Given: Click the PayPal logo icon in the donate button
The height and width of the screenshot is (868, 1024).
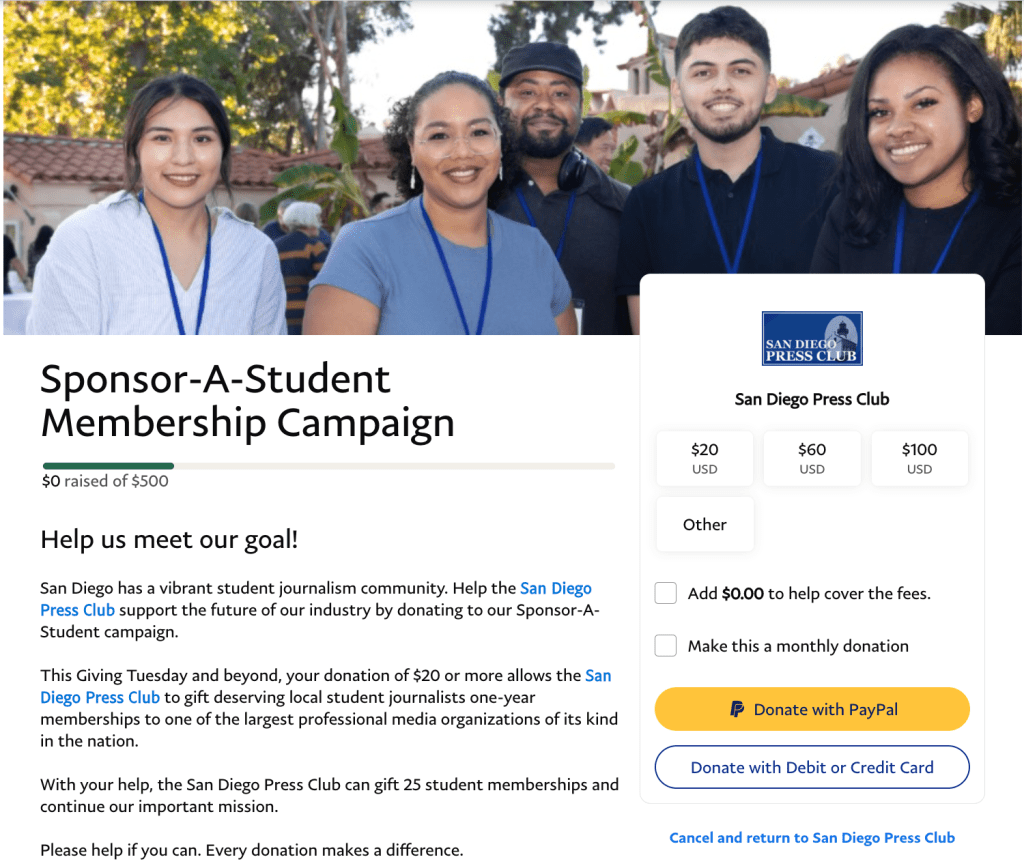Looking at the screenshot, I should tap(737, 710).
